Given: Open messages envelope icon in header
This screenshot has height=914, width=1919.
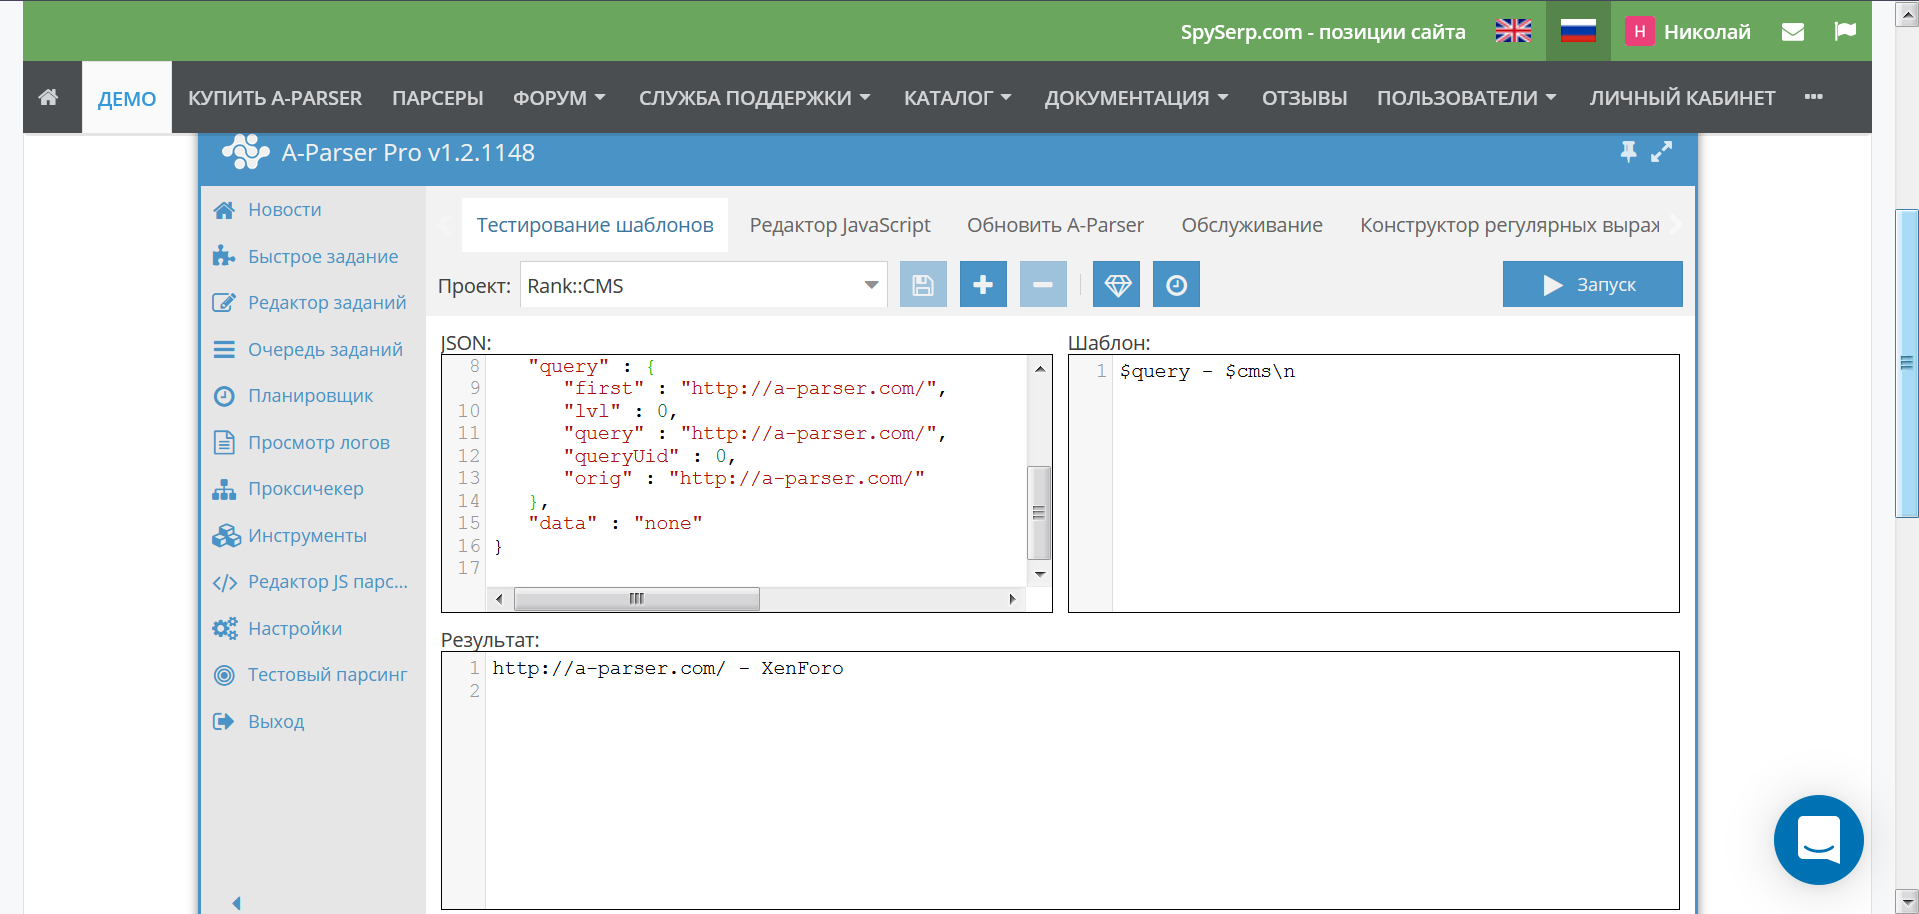Looking at the screenshot, I should pyautogui.click(x=1792, y=32).
